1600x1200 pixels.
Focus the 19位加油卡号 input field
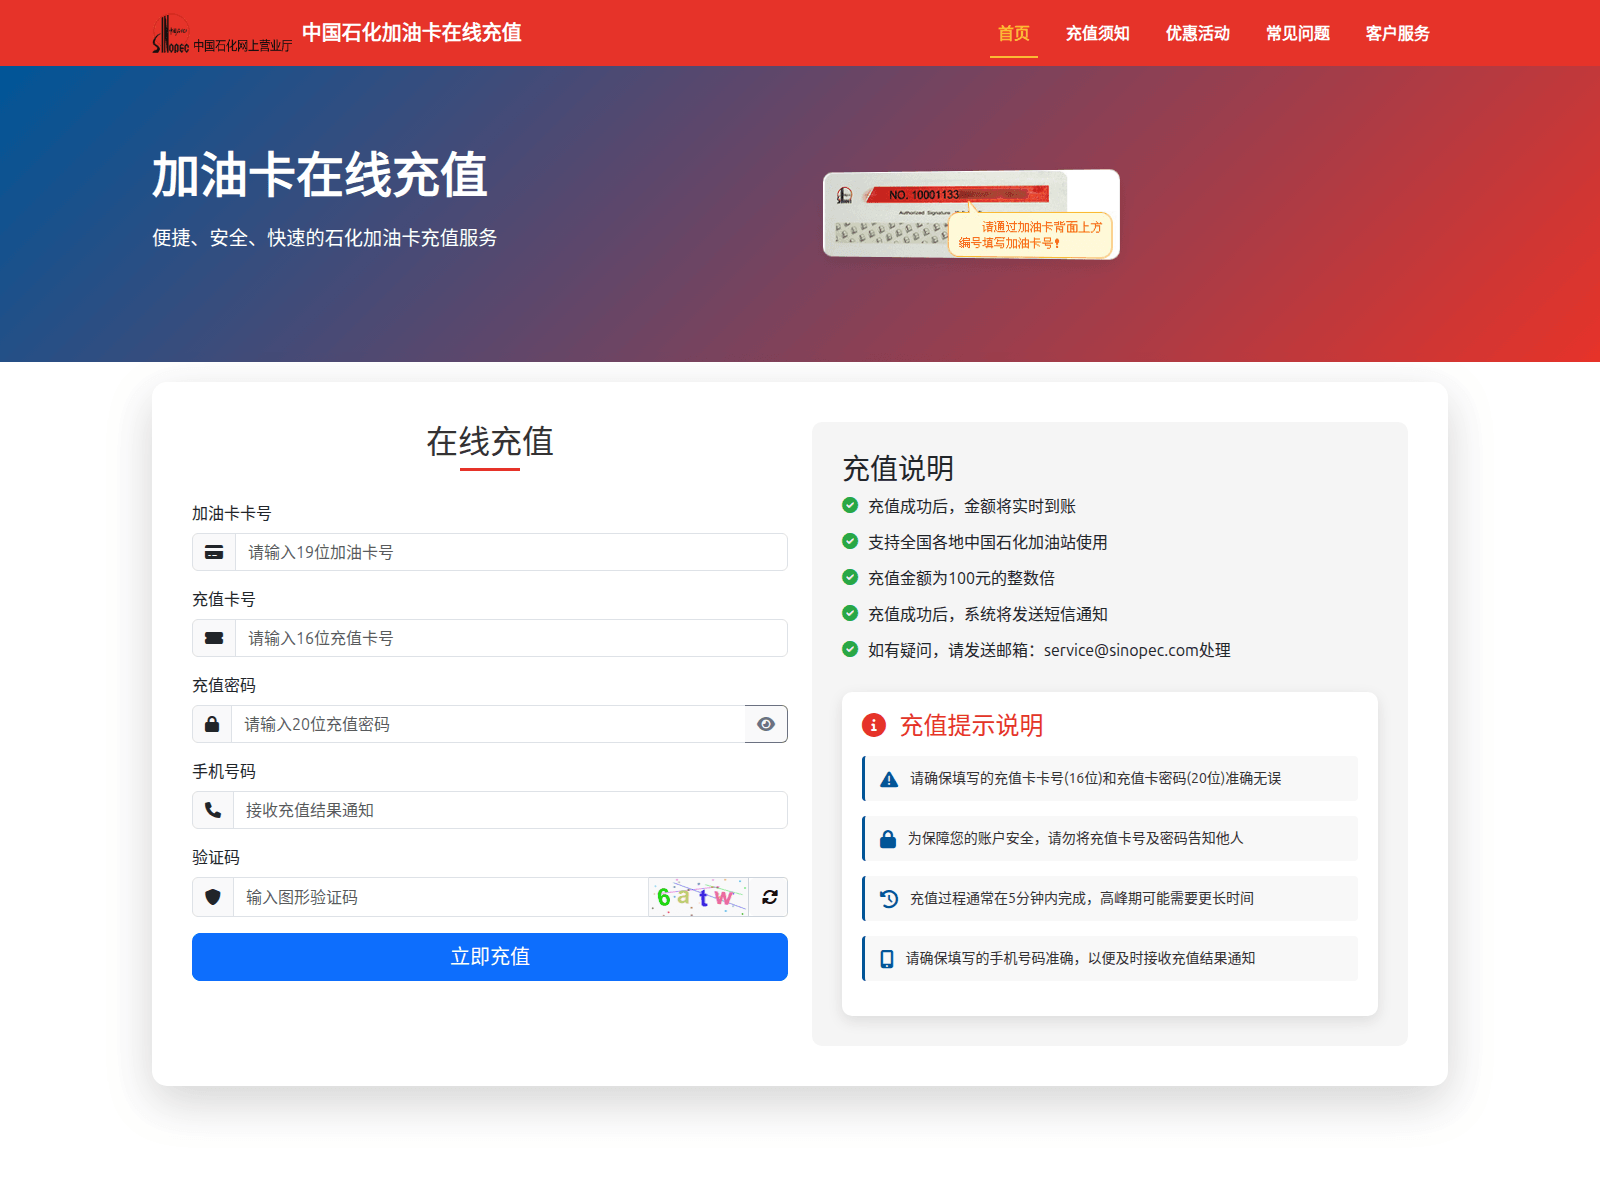pos(511,552)
